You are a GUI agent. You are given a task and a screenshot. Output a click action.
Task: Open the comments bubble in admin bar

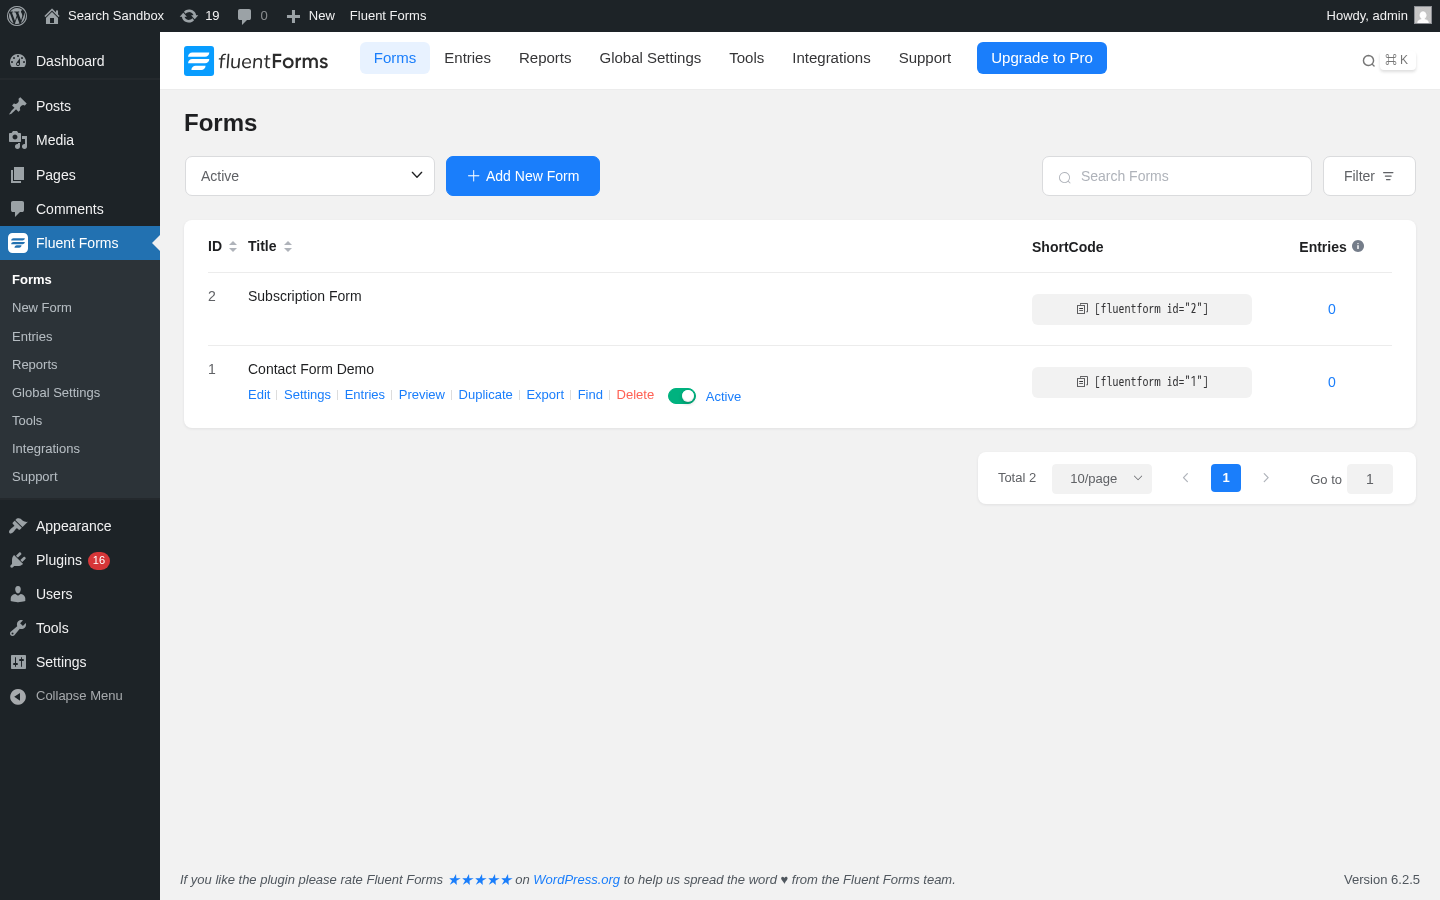point(252,16)
